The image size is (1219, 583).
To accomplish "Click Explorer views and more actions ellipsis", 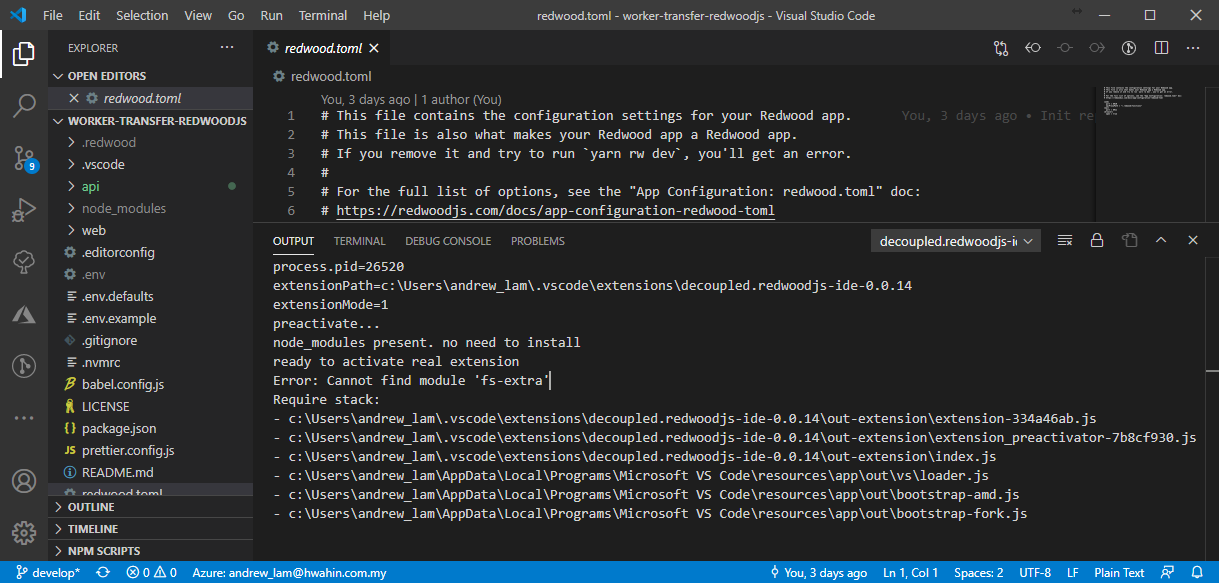I will pos(228,48).
